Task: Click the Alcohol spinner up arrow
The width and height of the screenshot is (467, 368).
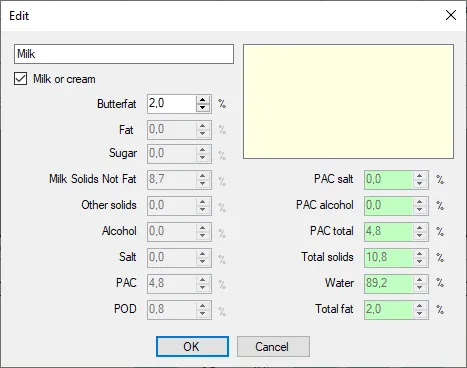Action: [x=203, y=228]
